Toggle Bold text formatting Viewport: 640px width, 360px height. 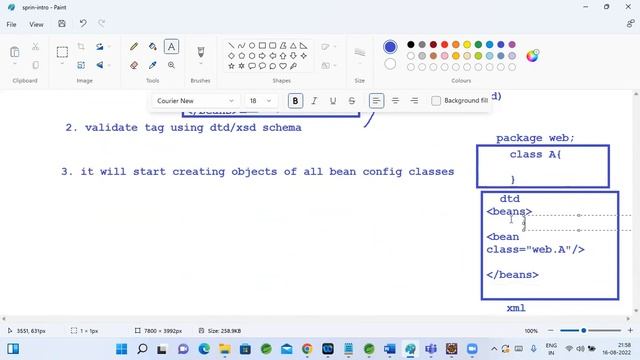[295, 100]
